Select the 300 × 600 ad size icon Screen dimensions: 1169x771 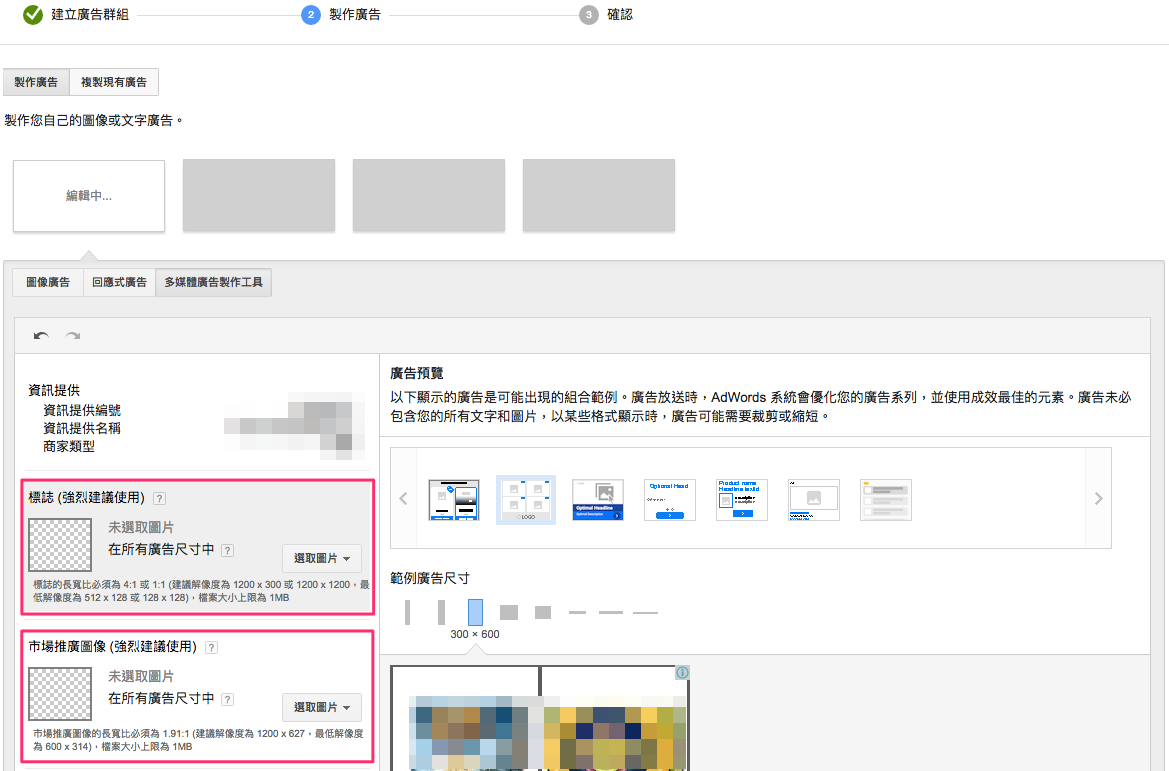pyautogui.click(x=475, y=611)
